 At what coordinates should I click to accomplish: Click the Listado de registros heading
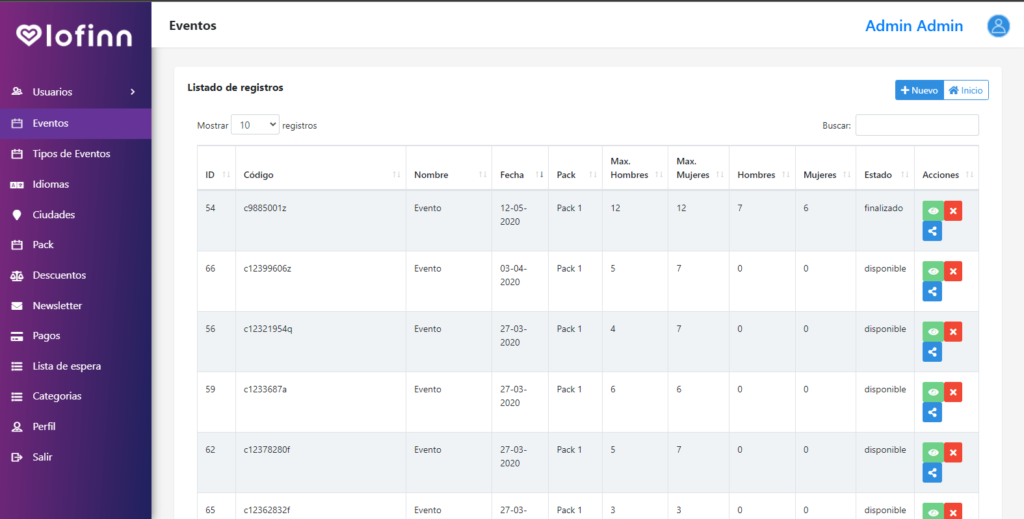point(235,87)
